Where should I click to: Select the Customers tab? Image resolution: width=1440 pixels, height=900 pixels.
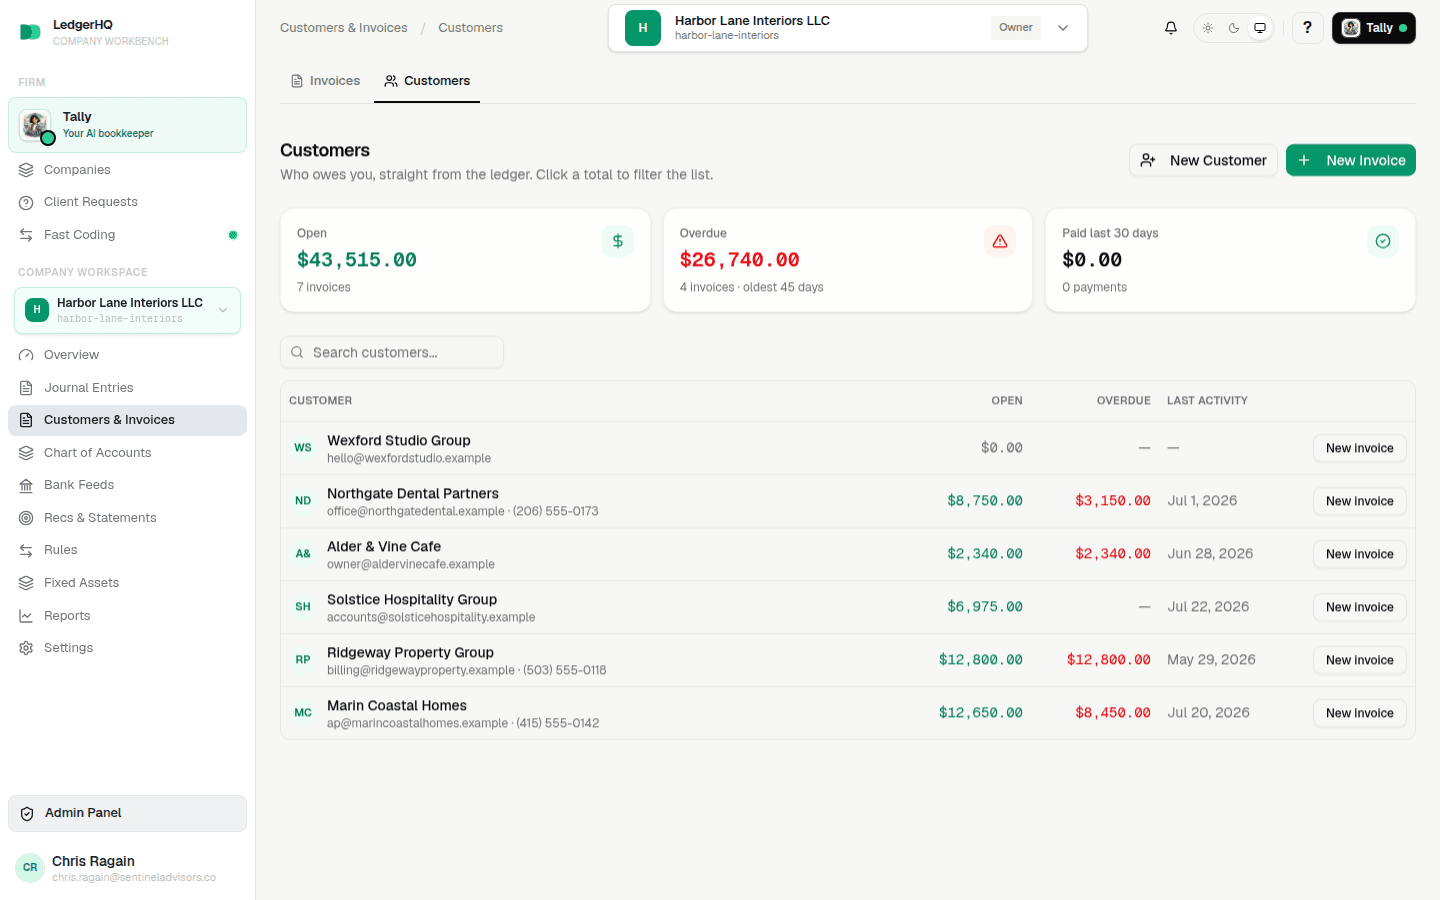click(x=427, y=81)
